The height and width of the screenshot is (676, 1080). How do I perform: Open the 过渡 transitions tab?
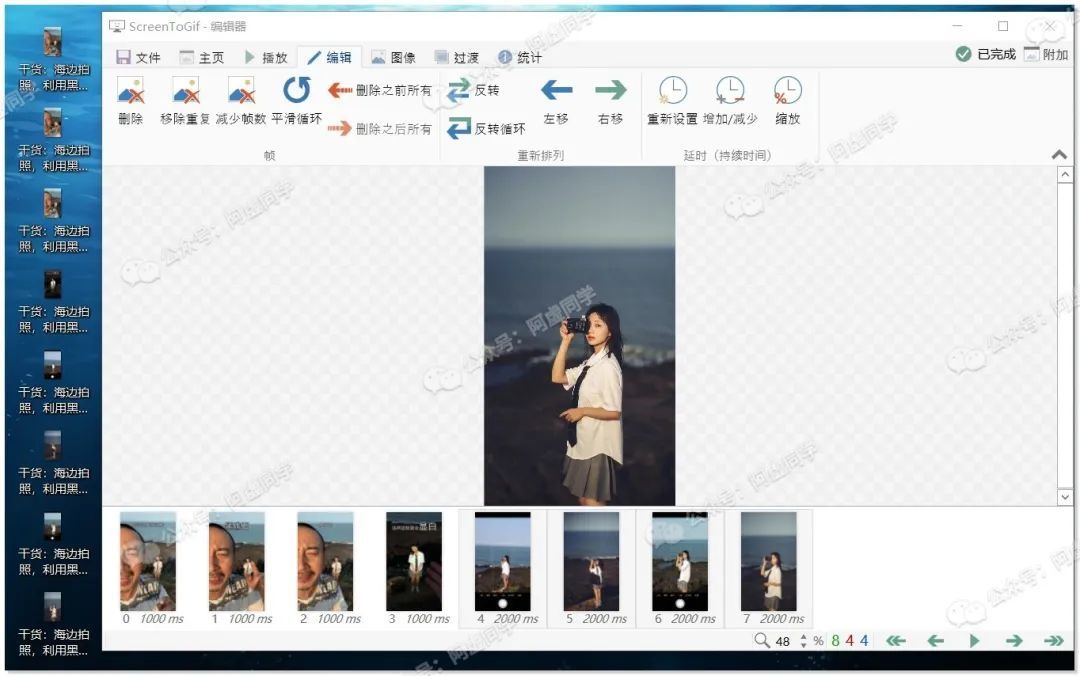click(457, 57)
